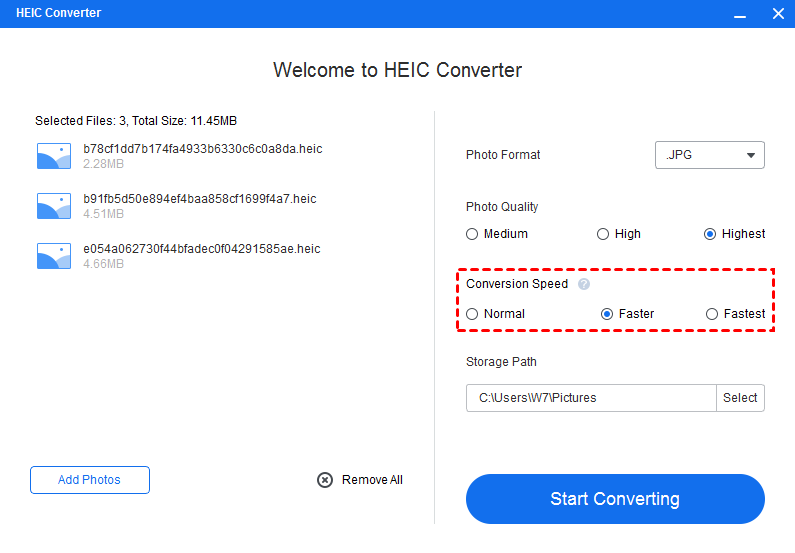Select file e054a062730f44bfadec0f04291585ae.heic
Image resolution: width=795 pixels, height=553 pixels.
click(202, 249)
